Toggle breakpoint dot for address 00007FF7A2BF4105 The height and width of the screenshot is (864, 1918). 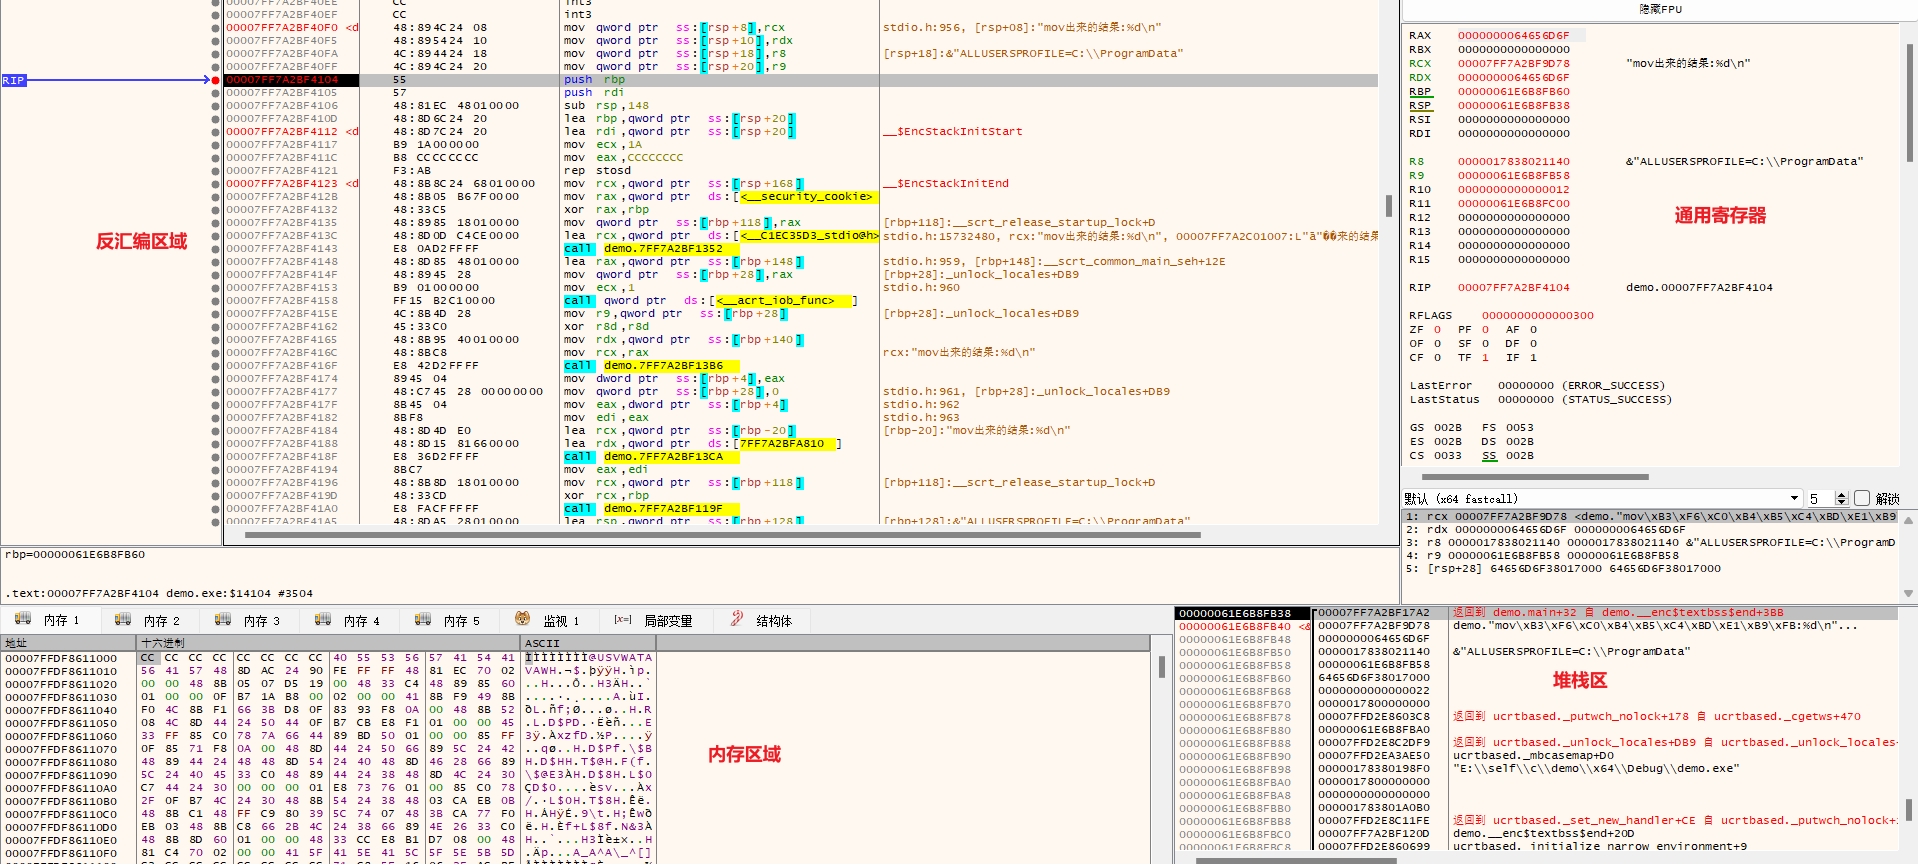[x=215, y=93]
